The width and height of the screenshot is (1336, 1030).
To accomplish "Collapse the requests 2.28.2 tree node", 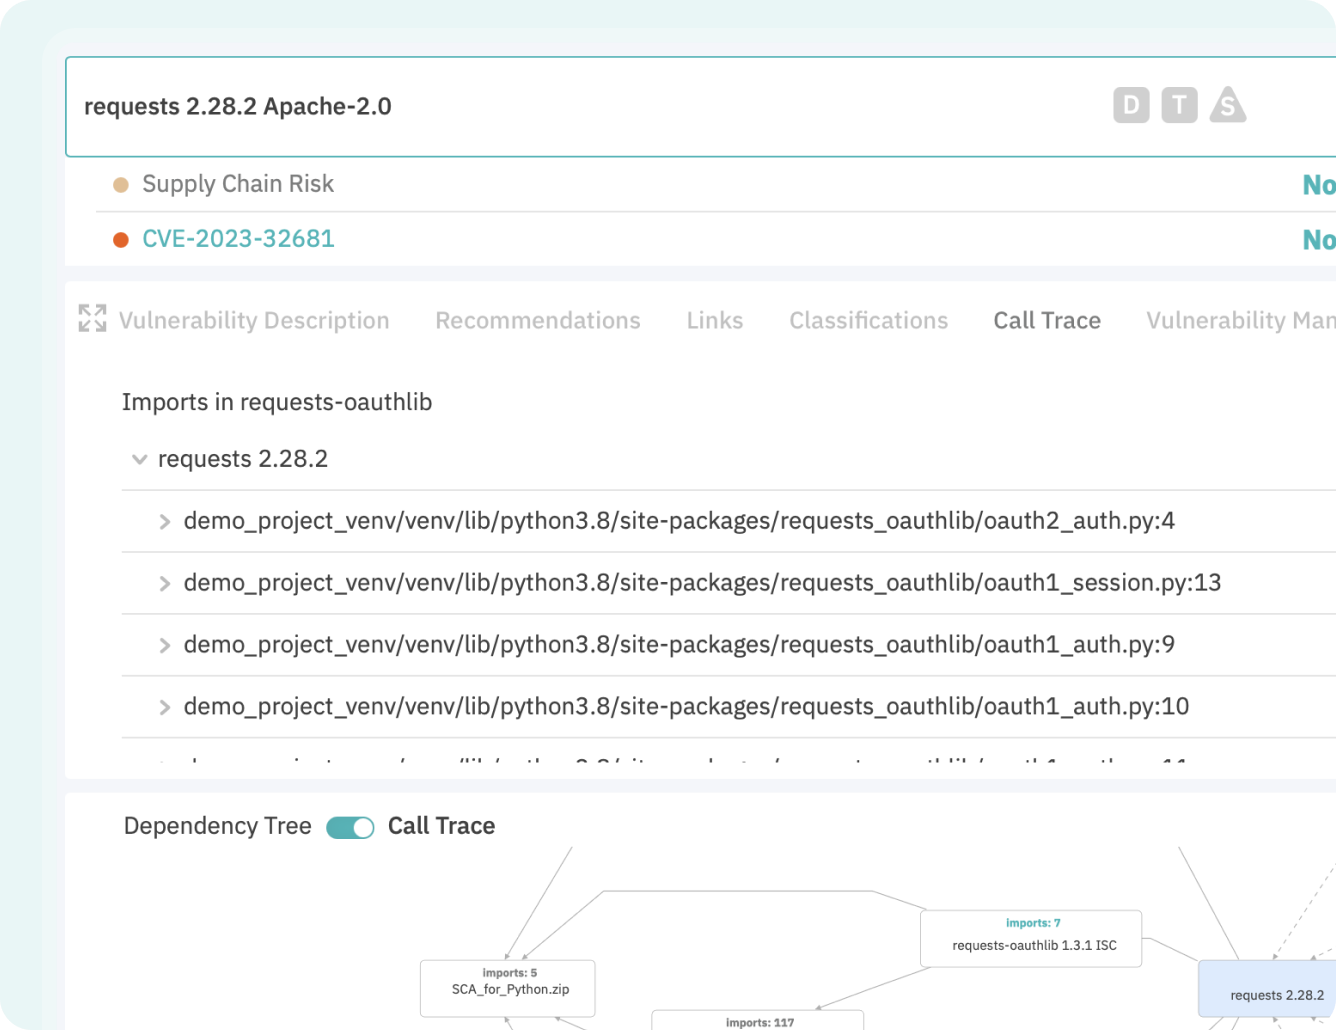I will pos(139,460).
